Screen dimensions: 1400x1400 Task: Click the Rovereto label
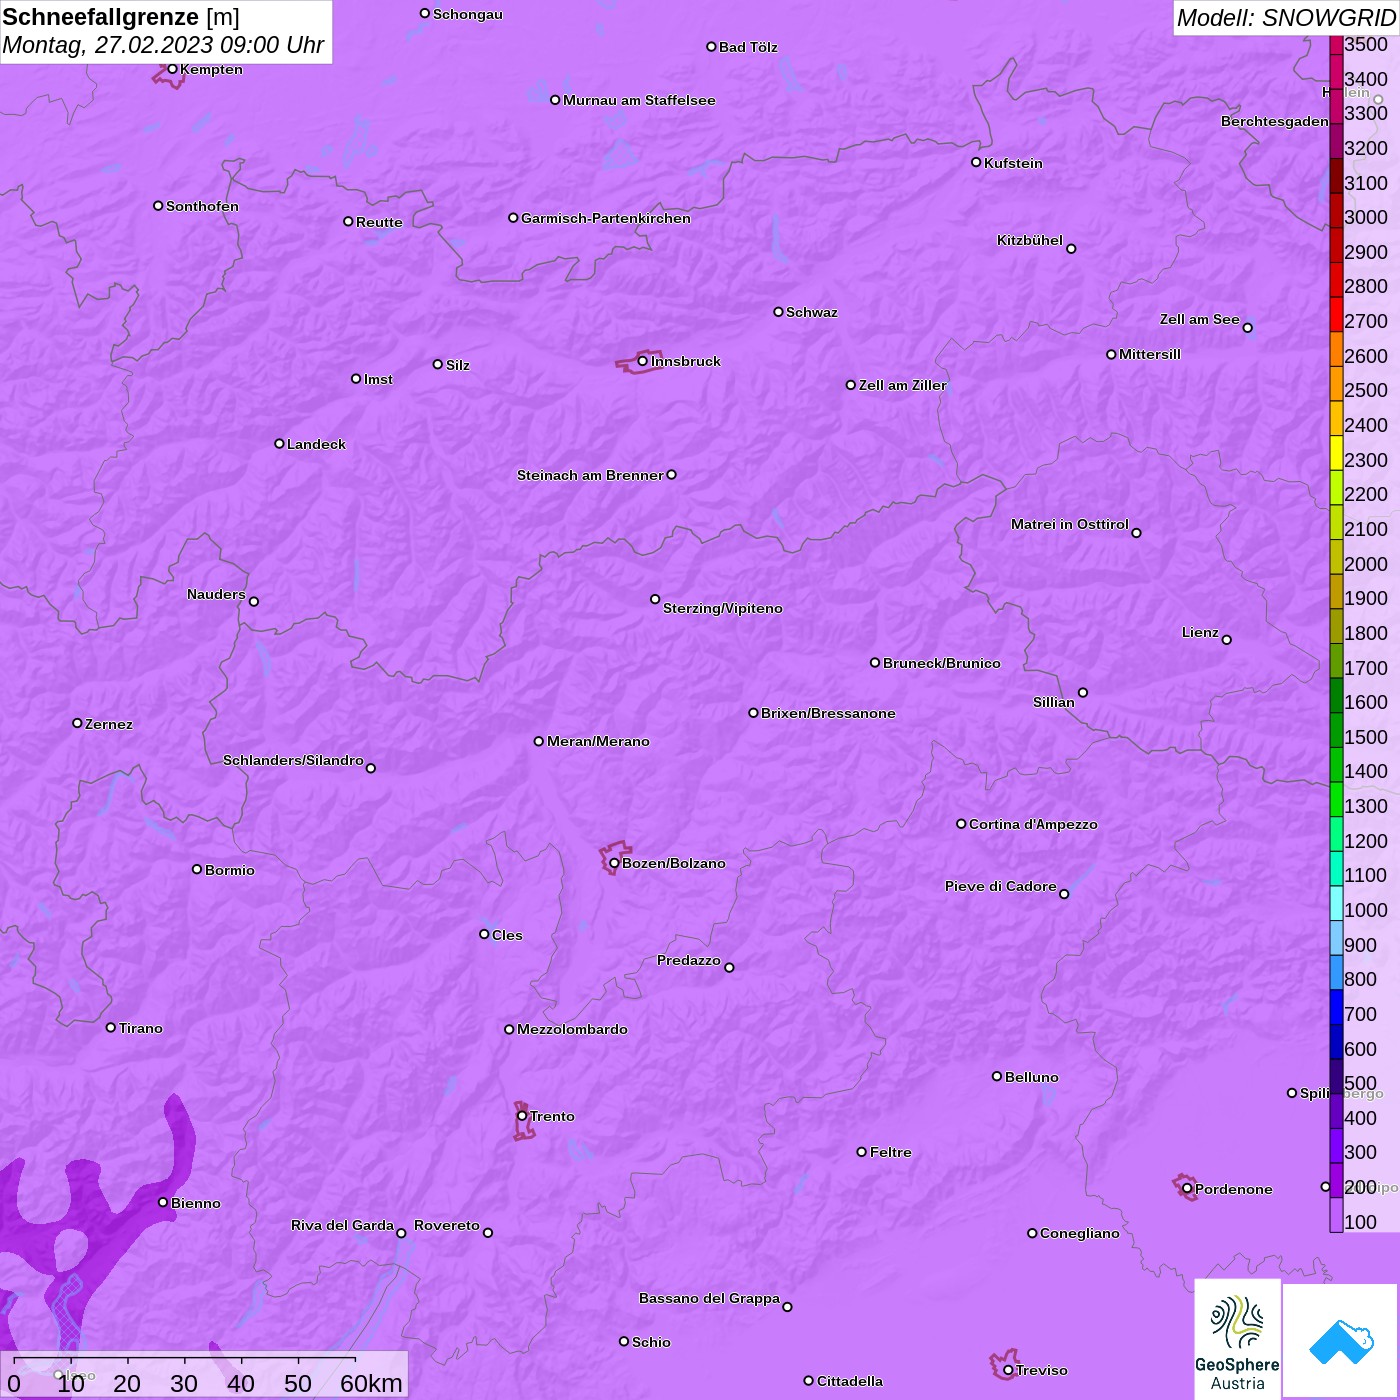(447, 1225)
